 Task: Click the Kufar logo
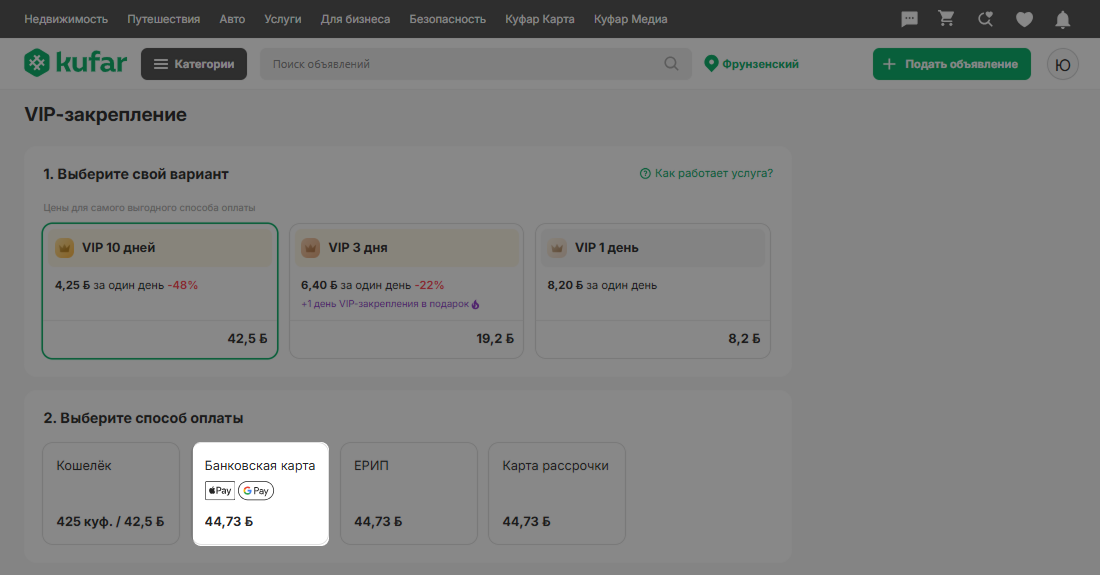76,63
